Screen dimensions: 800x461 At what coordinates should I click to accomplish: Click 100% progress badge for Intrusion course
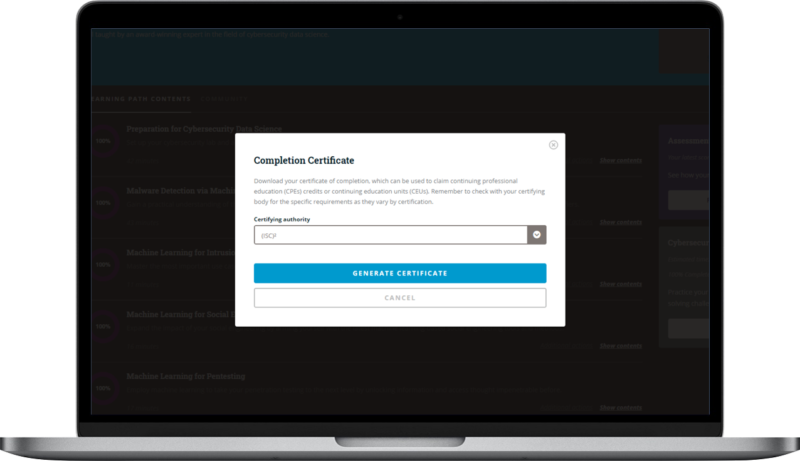[103, 265]
